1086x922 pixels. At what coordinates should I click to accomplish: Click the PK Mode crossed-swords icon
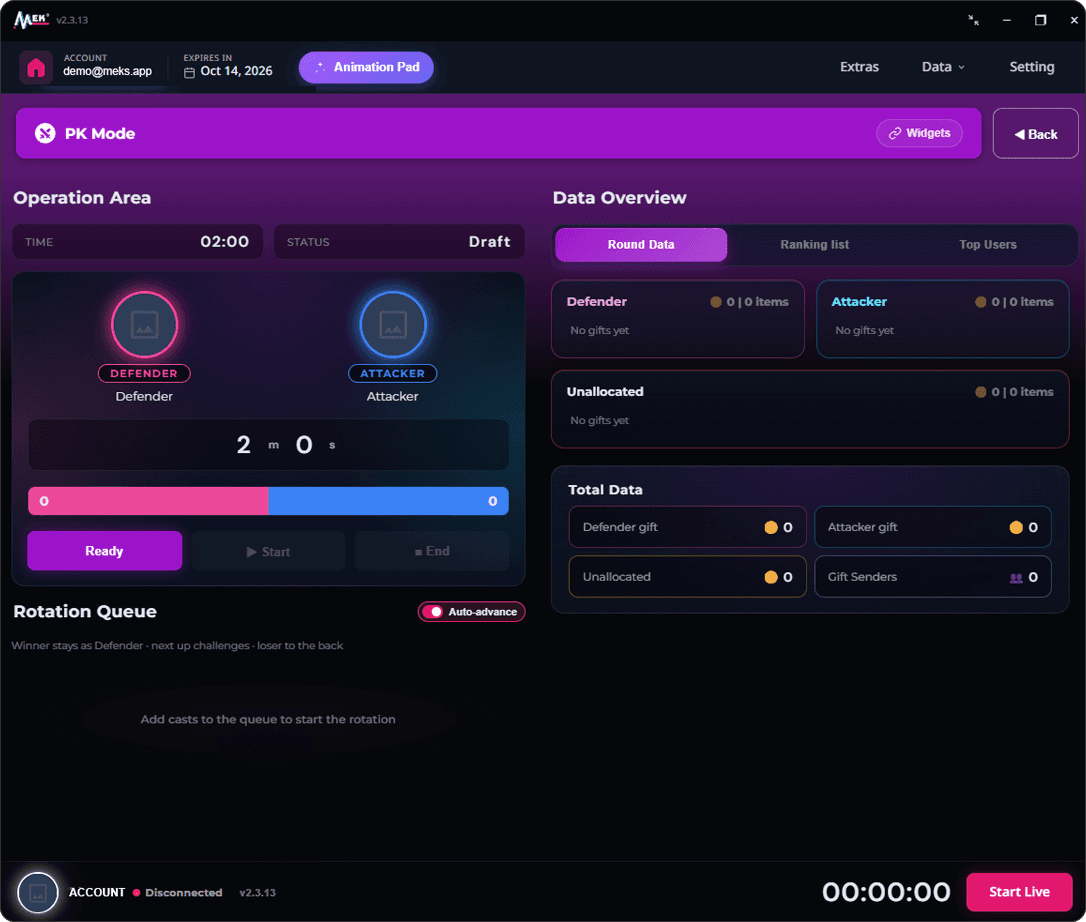tap(45, 133)
